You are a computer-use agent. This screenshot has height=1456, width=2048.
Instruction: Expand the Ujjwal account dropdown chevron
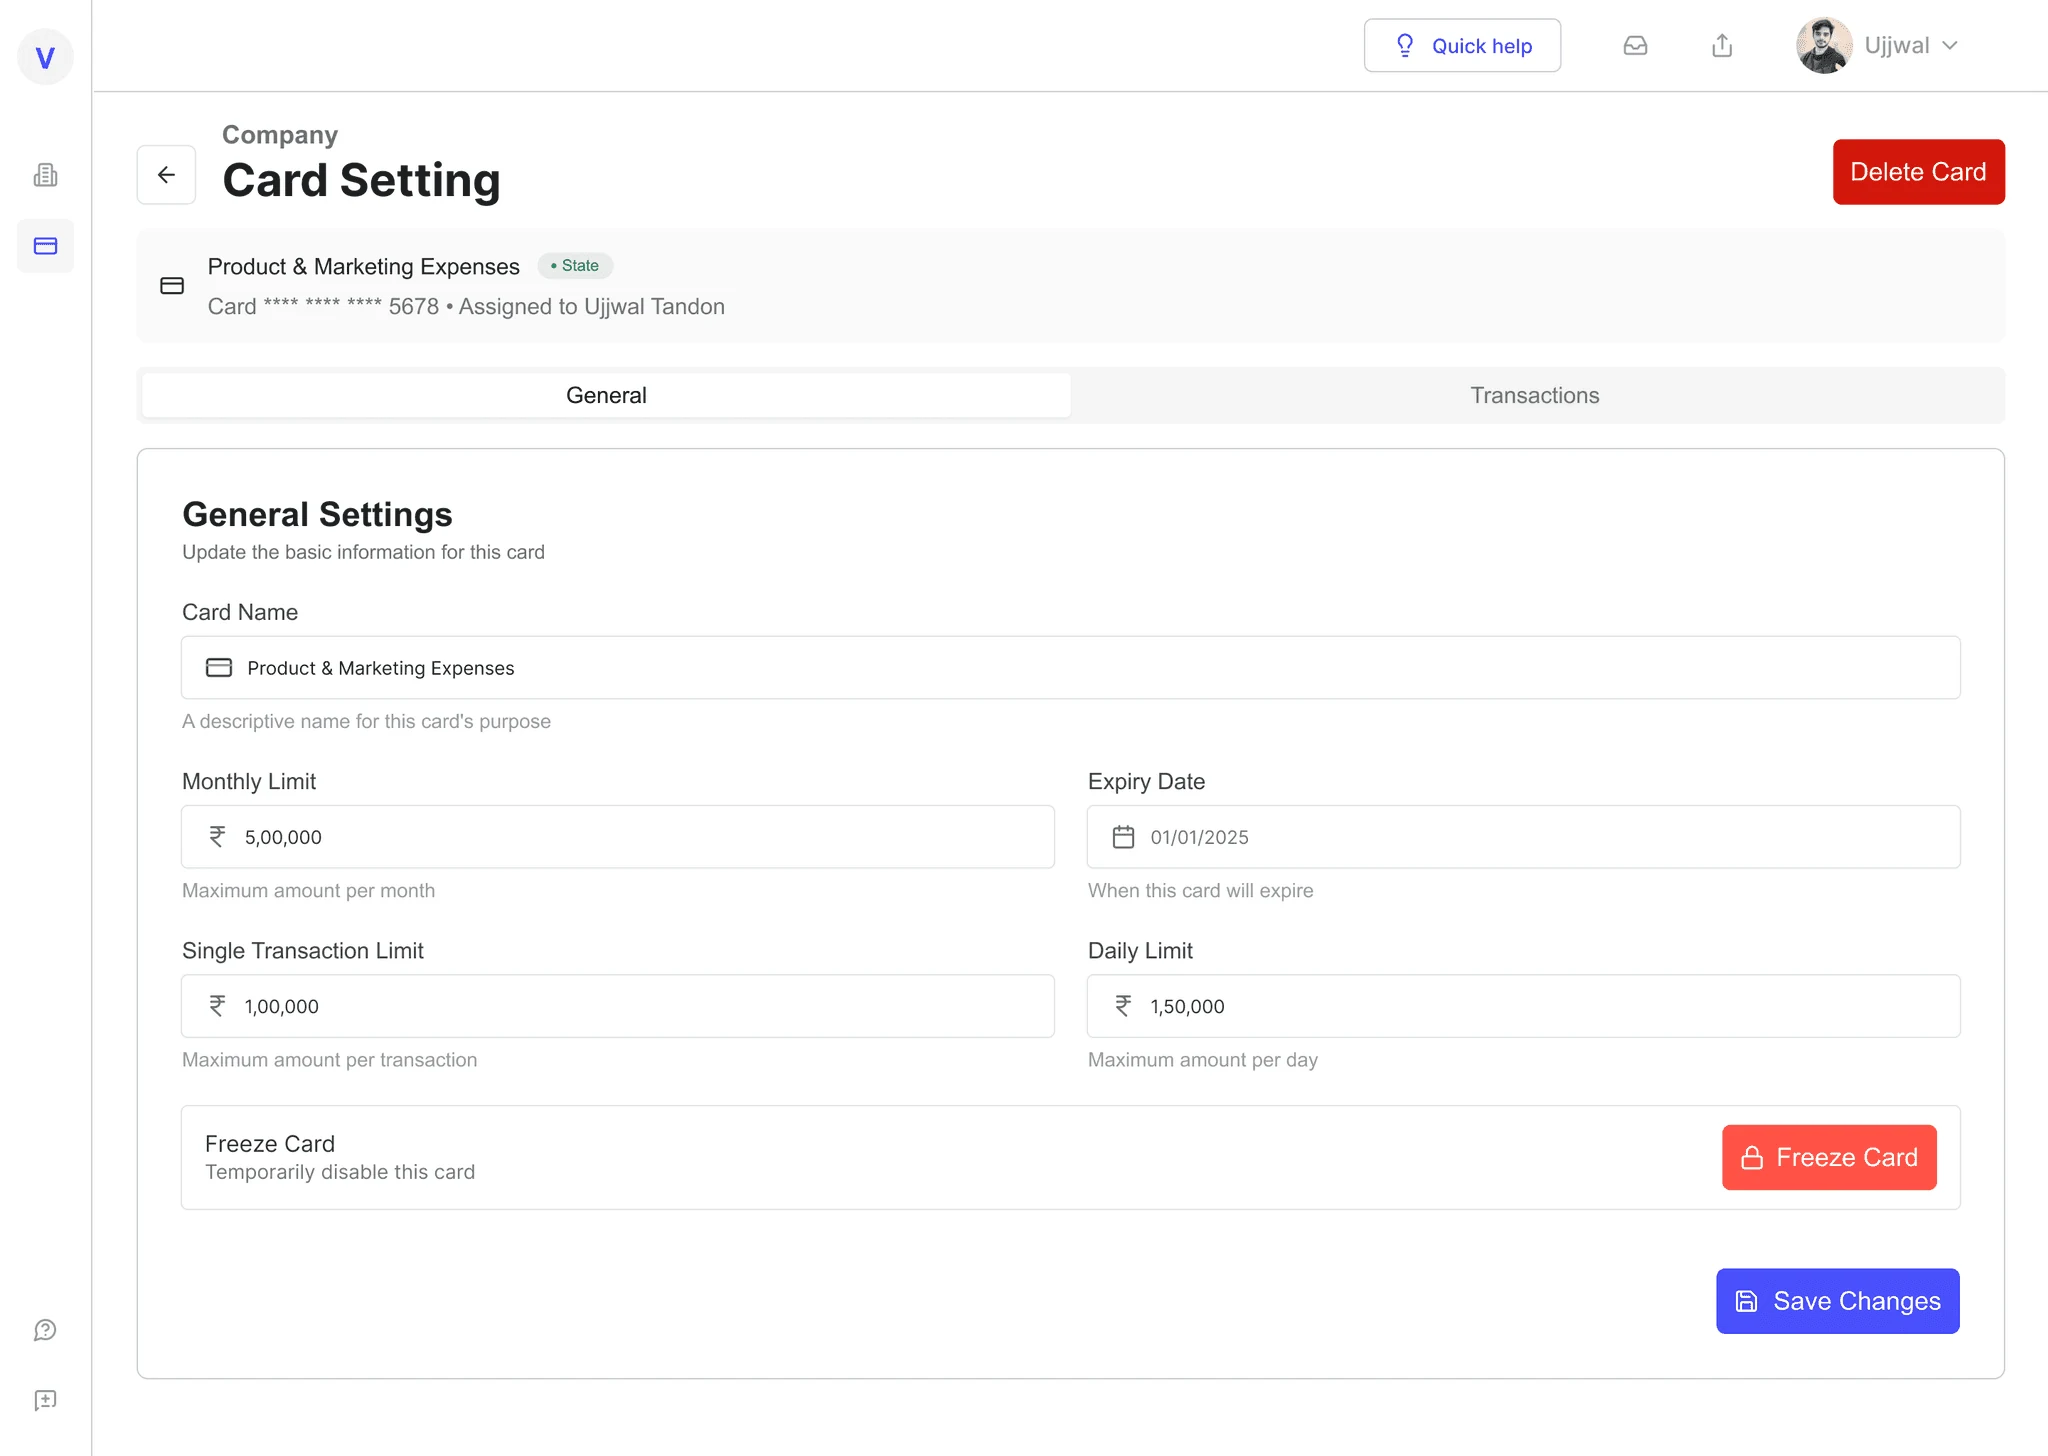click(x=1949, y=46)
